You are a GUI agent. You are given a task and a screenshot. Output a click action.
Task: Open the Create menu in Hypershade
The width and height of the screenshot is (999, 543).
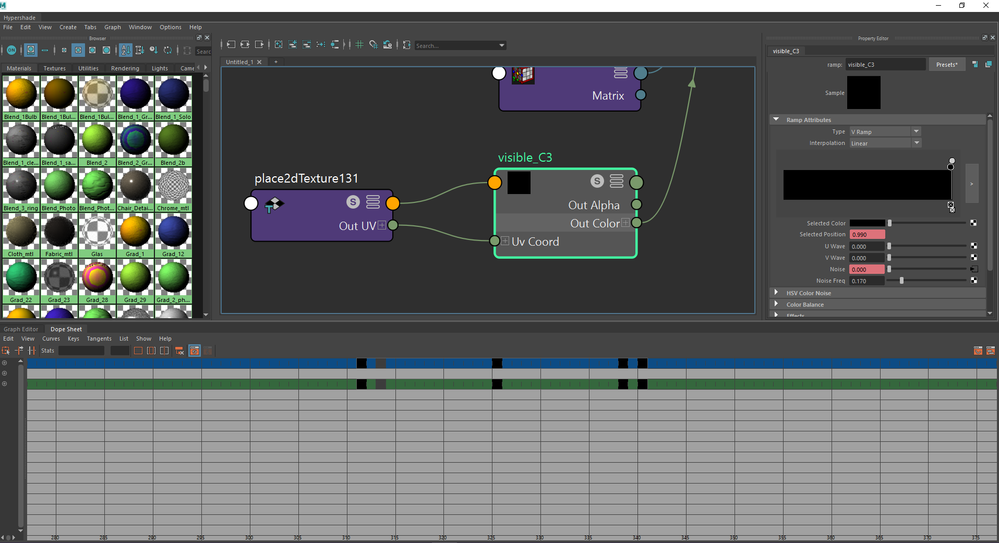click(x=68, y=27)
